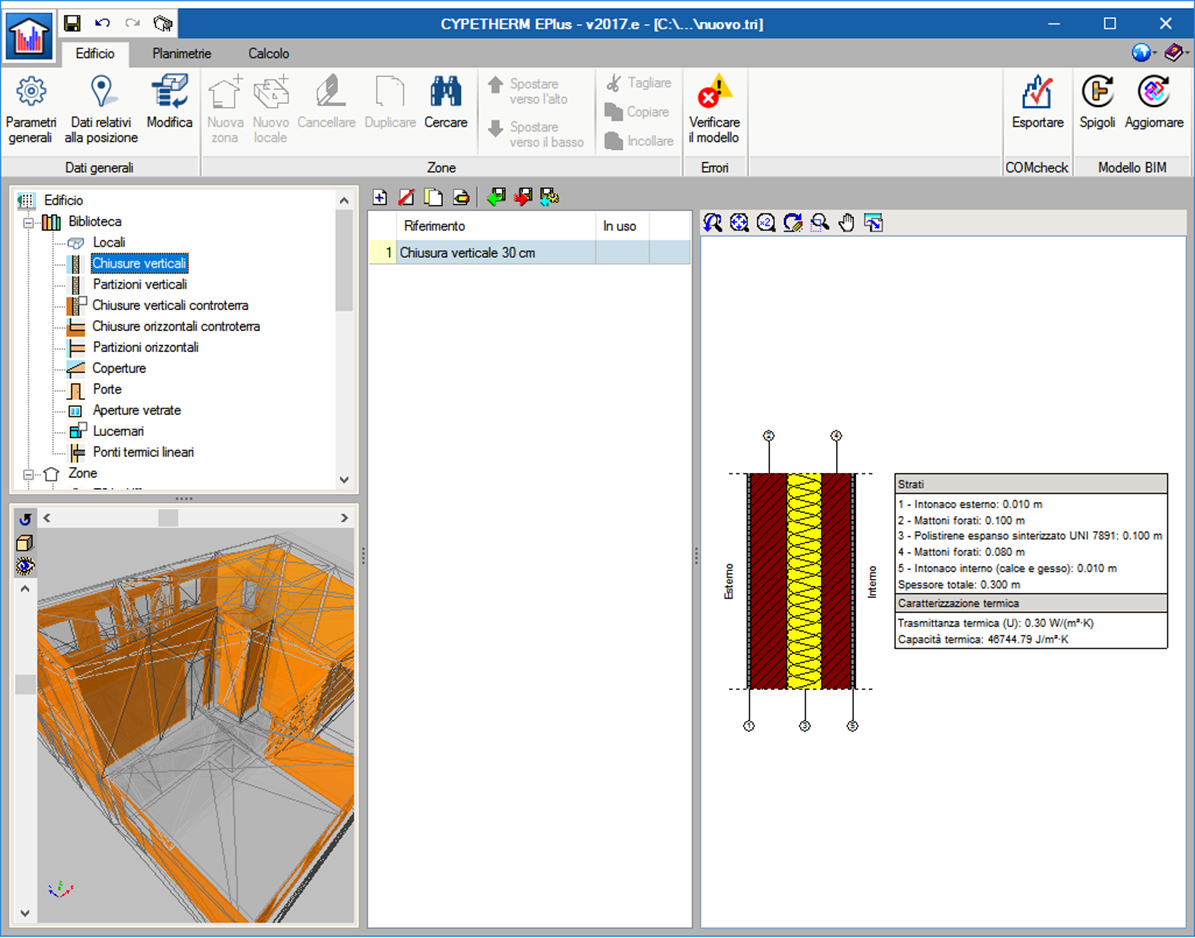Click the edit element pencil icon in list toolbar
This screenshot has width=1195, height=938.
[461, 197]
